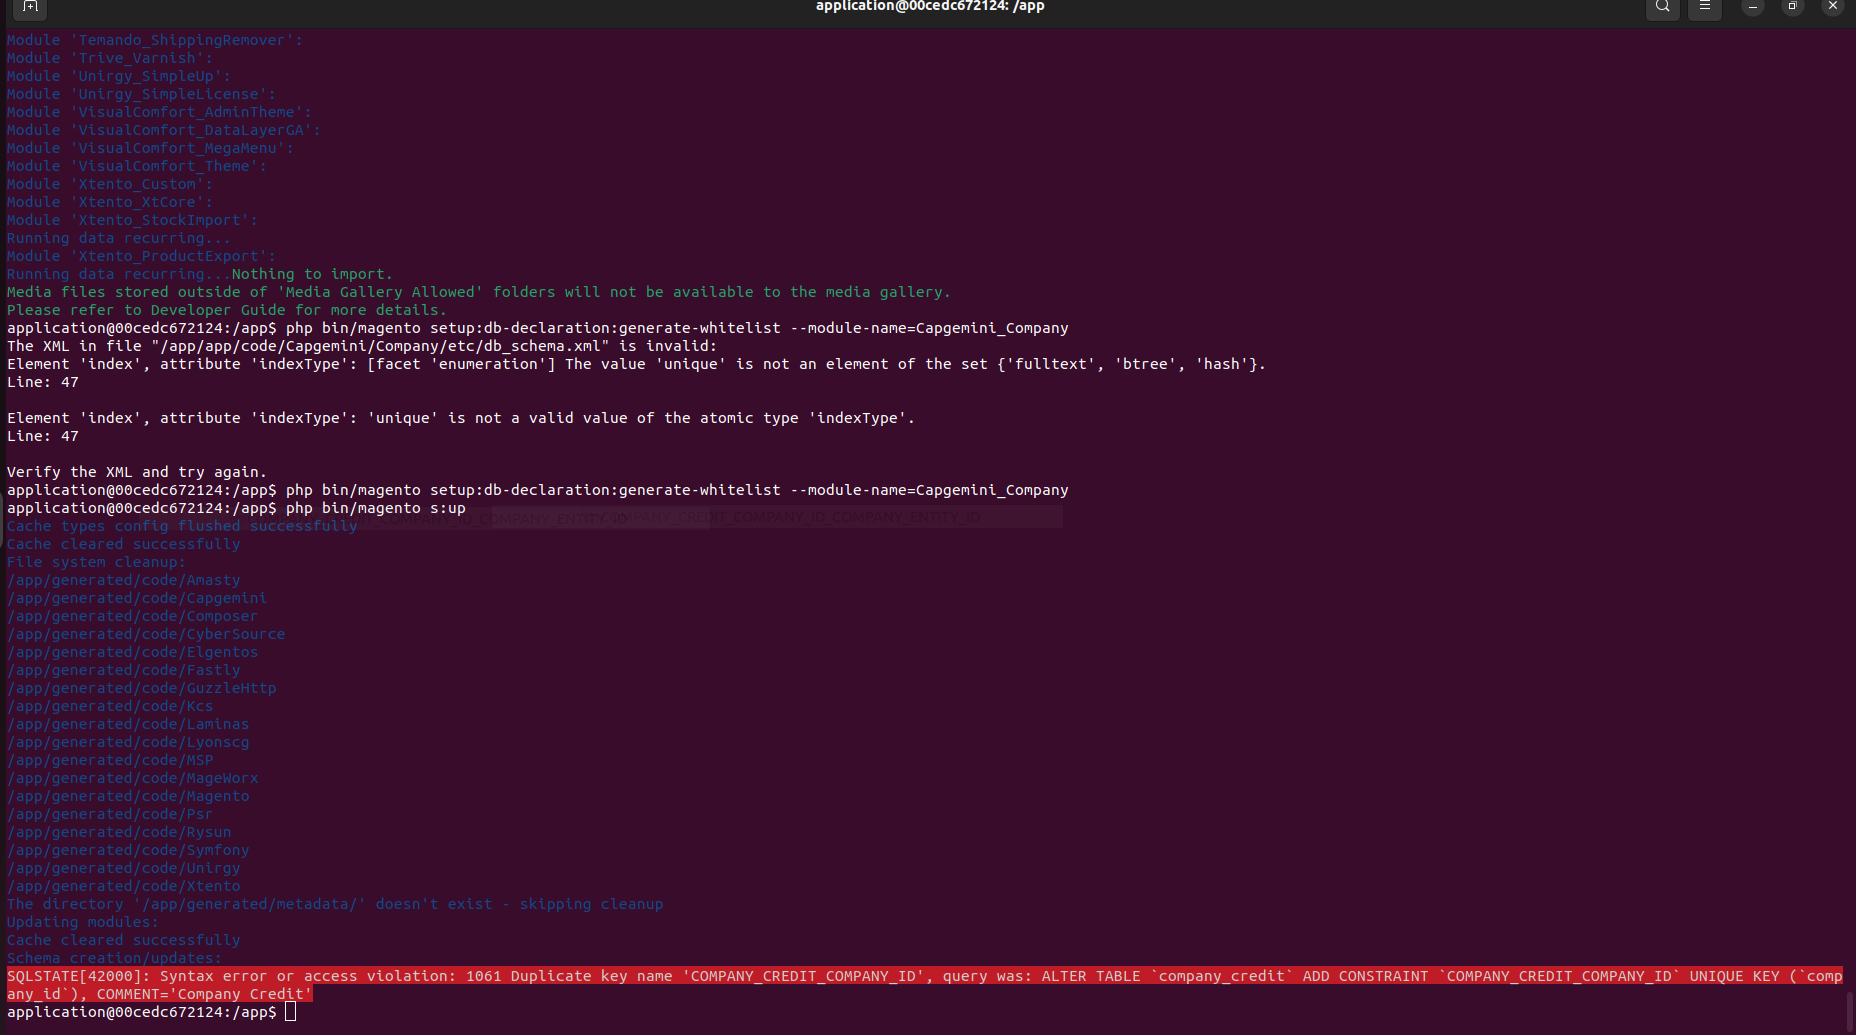
Task: Click the 'php bin/magento s:up' command
Action: point(375,508)
